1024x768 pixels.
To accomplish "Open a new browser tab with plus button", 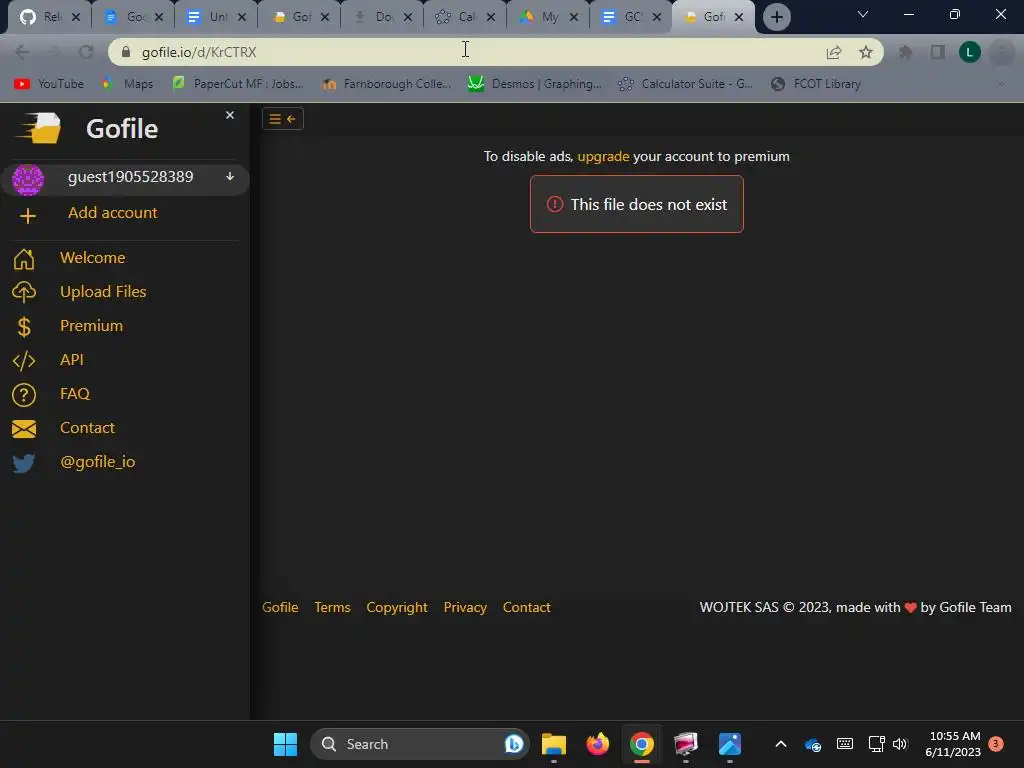I will pyautogui.click(x=776, y=17).
